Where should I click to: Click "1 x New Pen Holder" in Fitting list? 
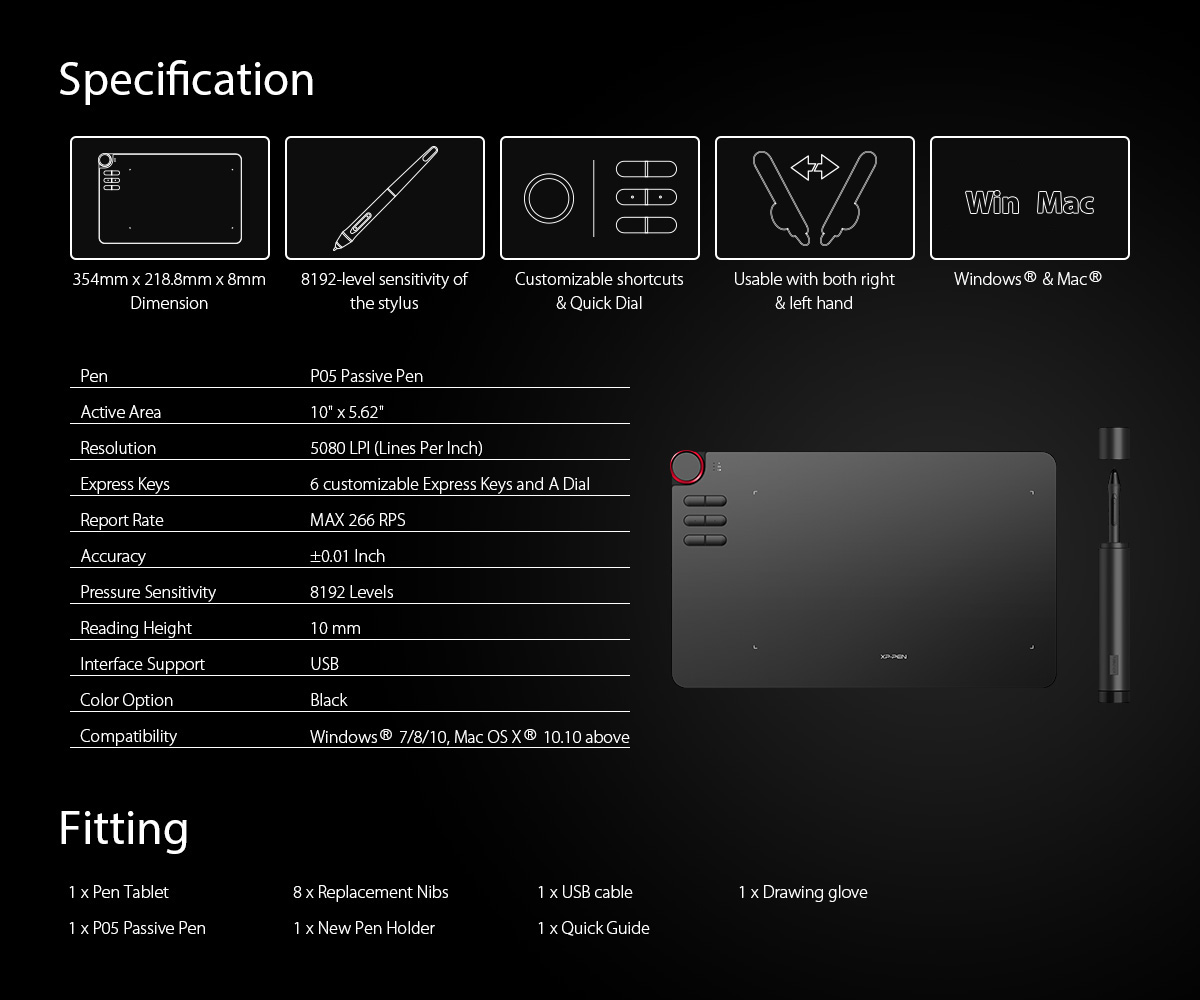click(364, 928)
